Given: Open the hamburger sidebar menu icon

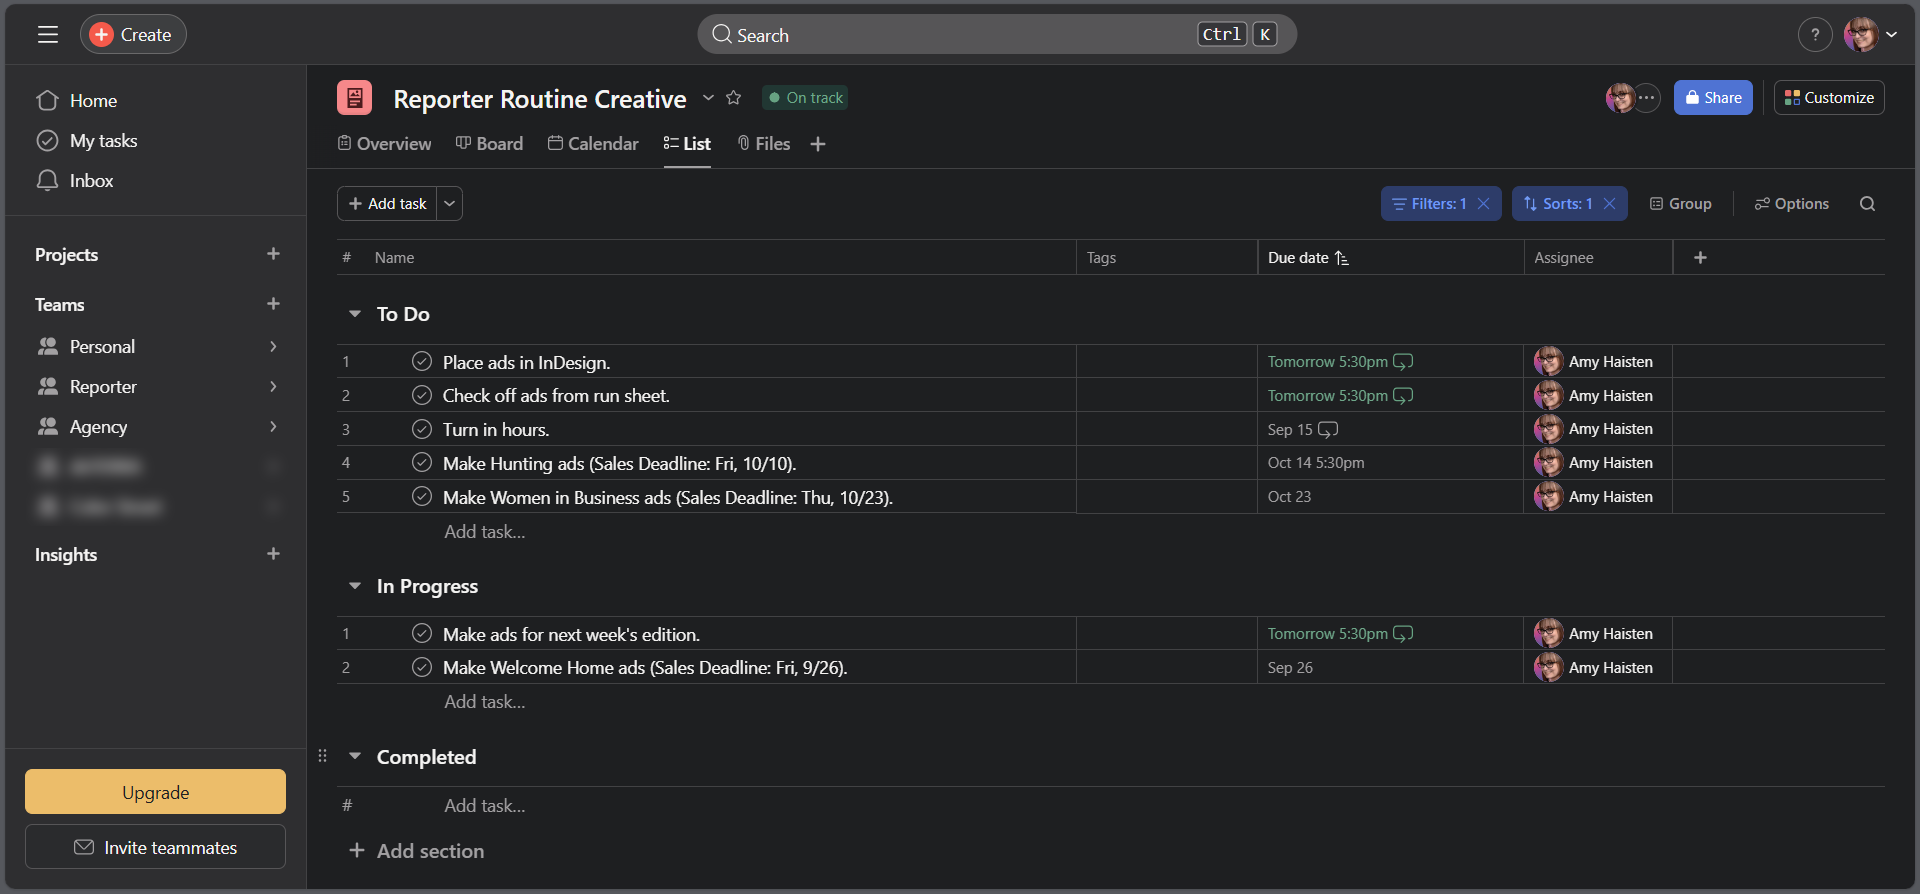Looking at the screenshot, I should point(47,35).
